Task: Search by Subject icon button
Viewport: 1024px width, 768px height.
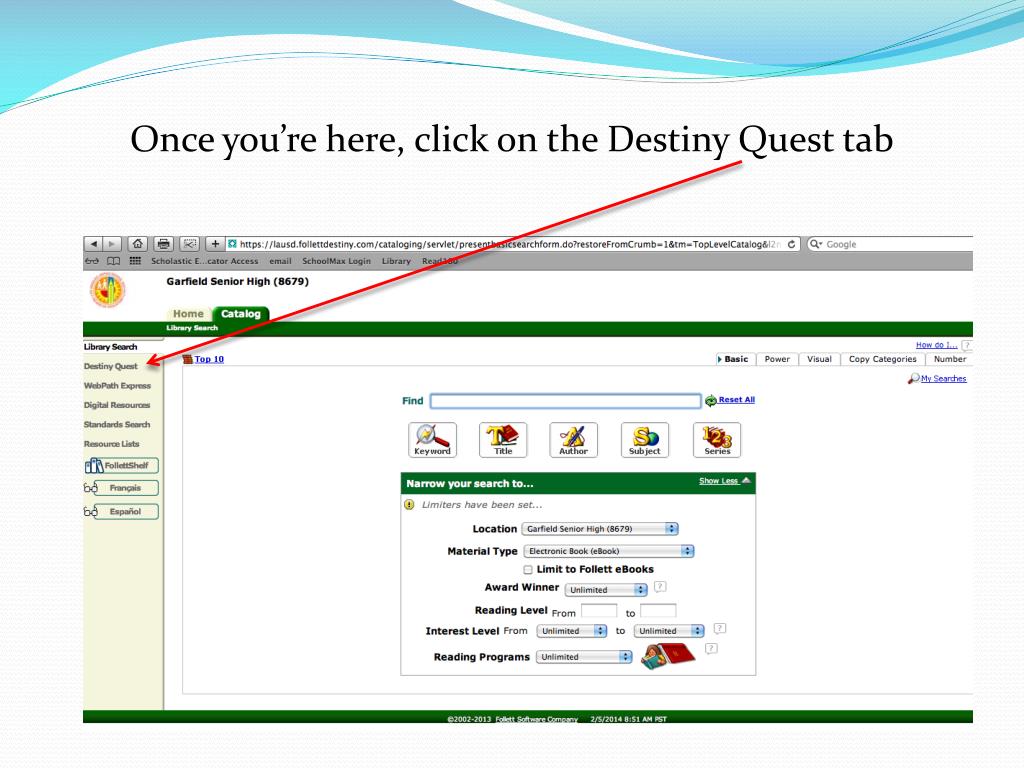Action: click(x=645, y=440)
